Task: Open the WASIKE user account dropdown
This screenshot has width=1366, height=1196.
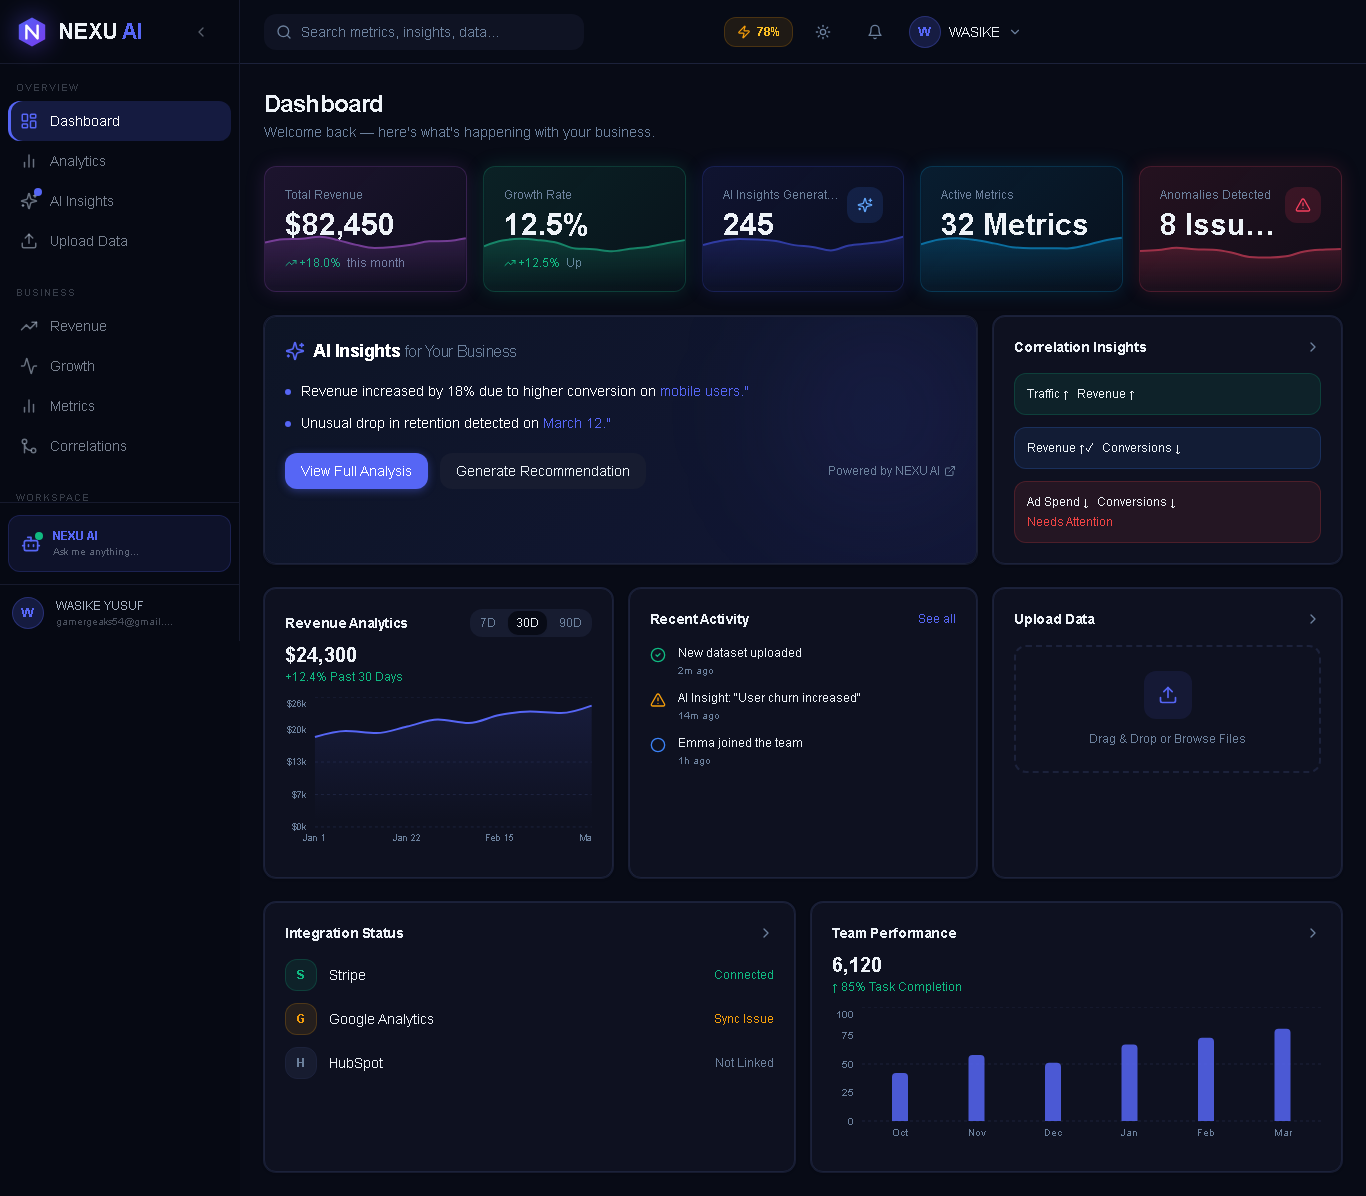Action: pos(966,32)
